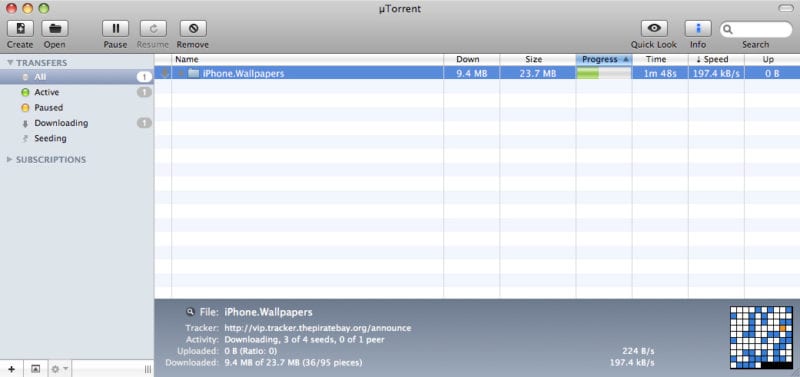Toggle the bottom-left panel view button
Screen dimensions: 800x377
click(x=35, y=369)
